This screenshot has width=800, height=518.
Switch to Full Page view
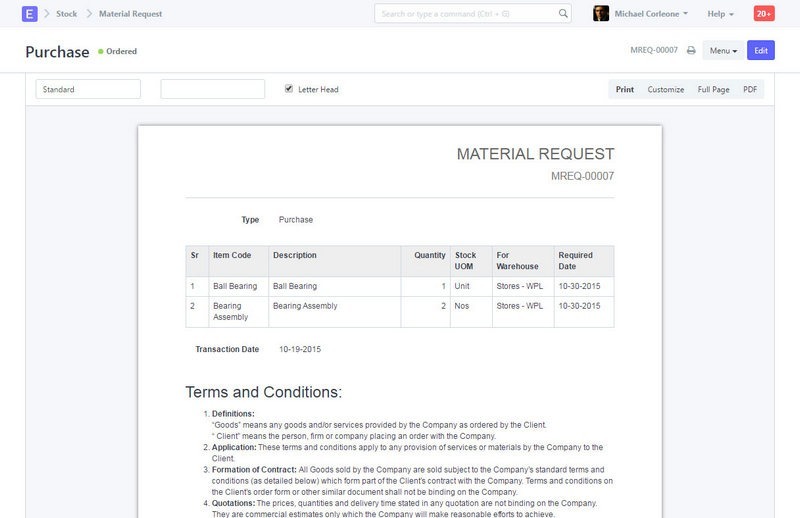pos(713,89)
